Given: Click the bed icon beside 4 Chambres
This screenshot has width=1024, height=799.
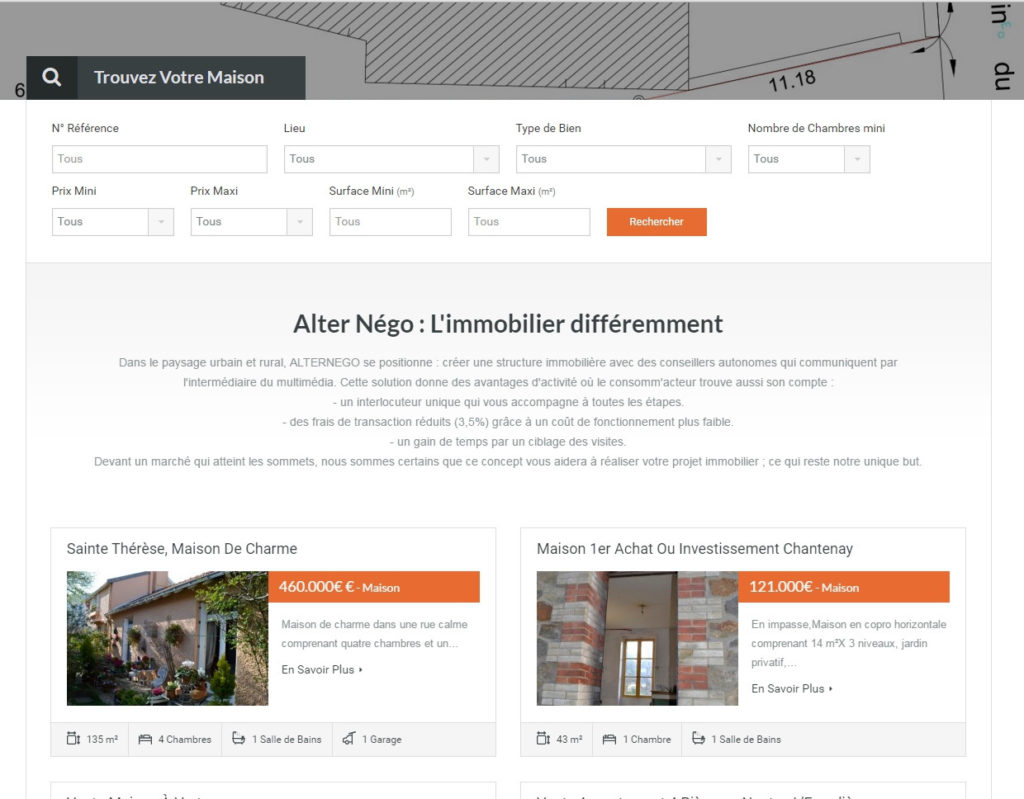Looking at the screenshot, I should click(145, 740).
